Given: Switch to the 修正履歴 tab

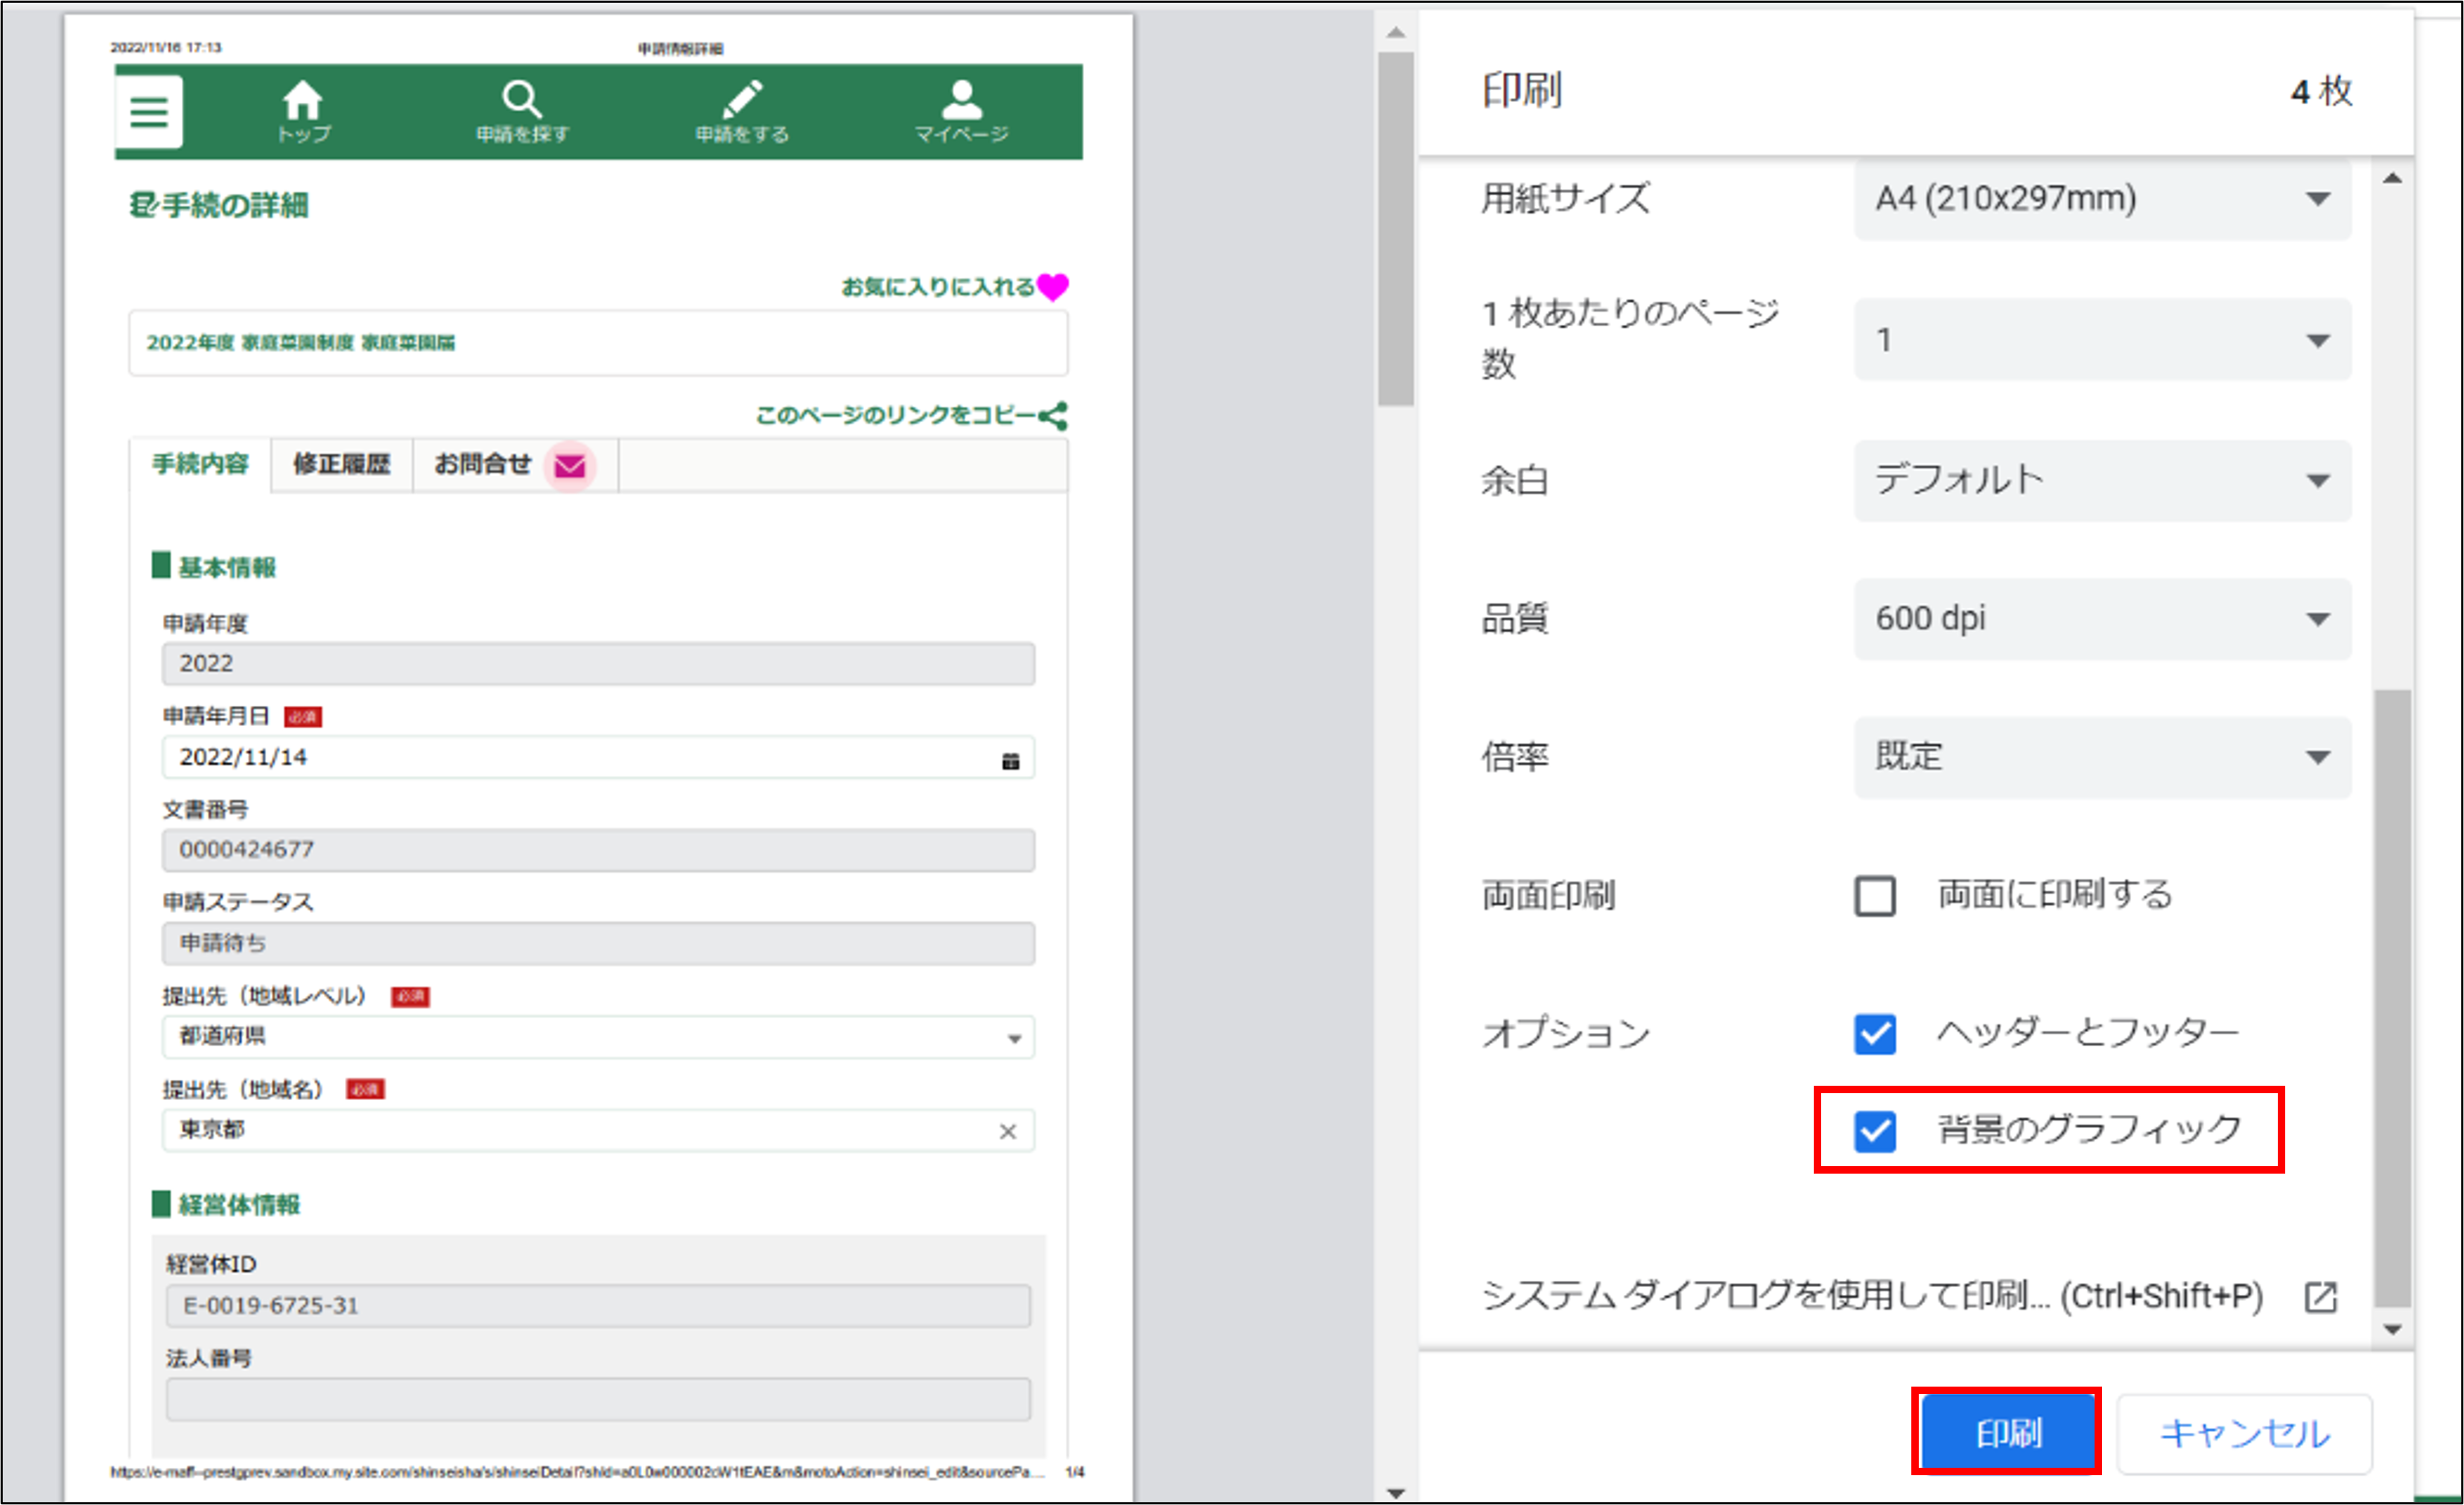Looking at the screenshot, I should [341, 465].
